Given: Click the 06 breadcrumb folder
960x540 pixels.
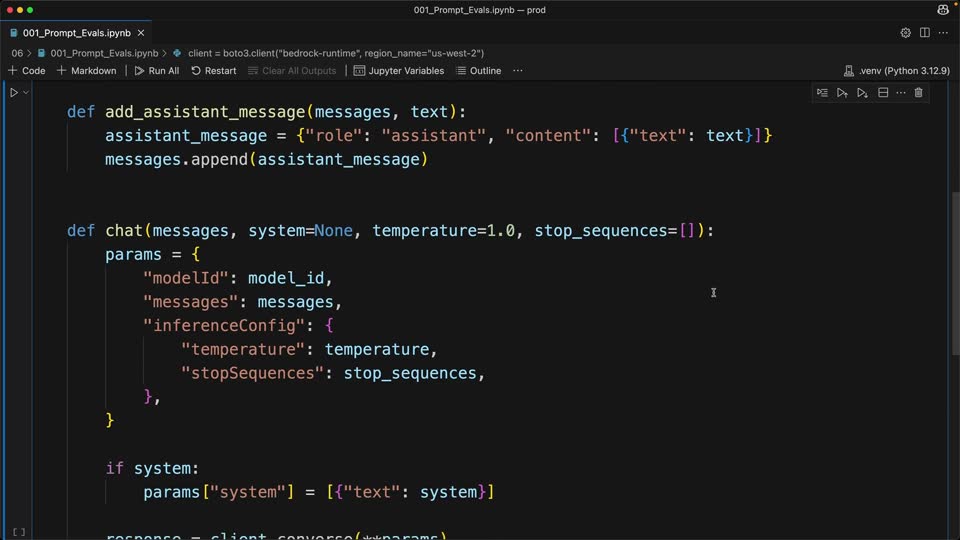Looking at the screenshot, I should [17, 53].
